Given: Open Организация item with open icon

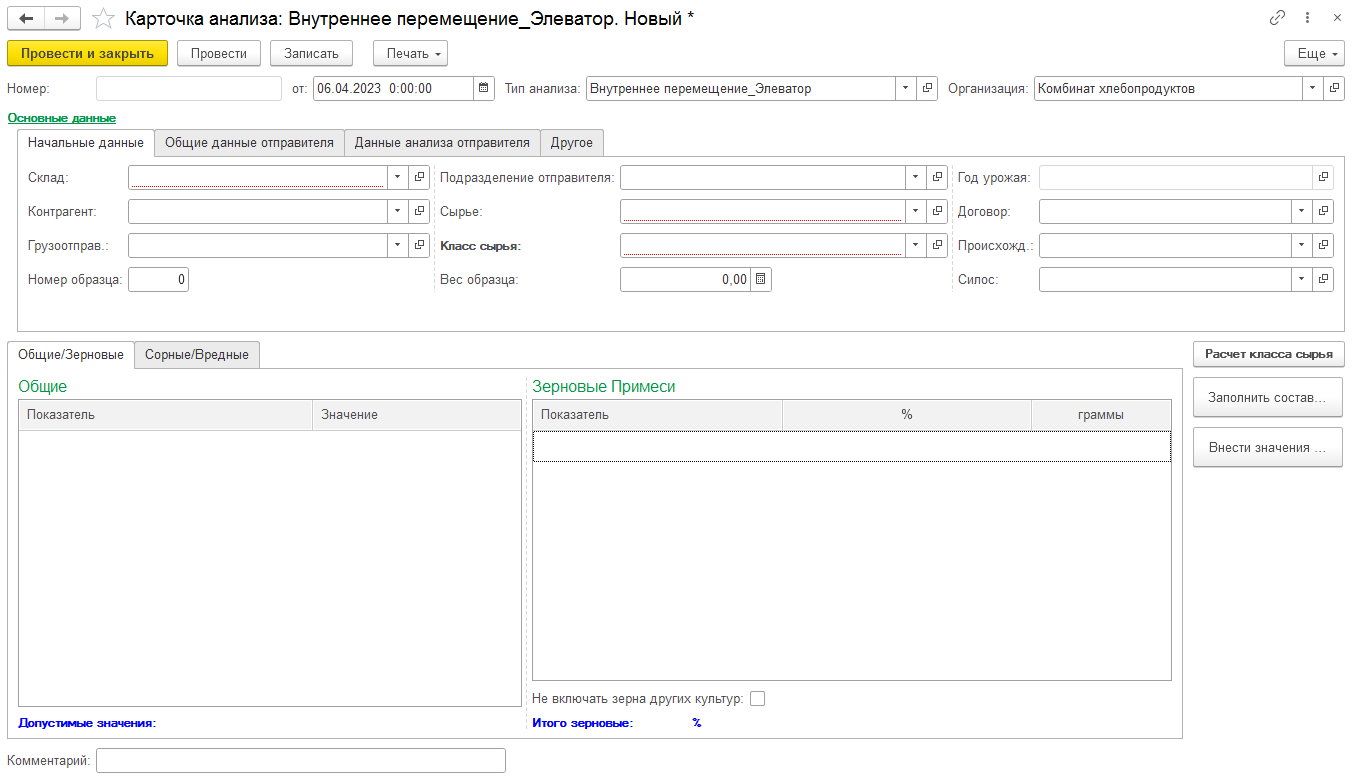Looking at the screenshot, I should (x=1334, y=88).
